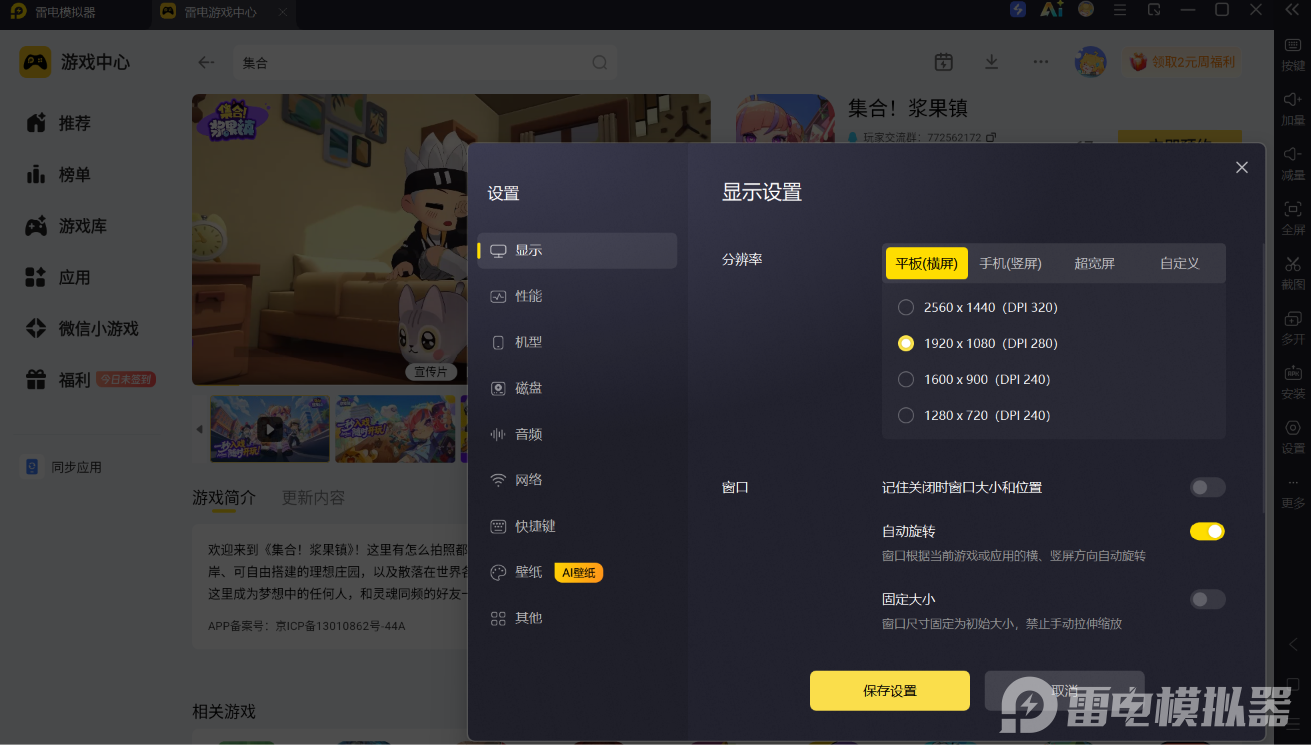Open the AI assistant icon in title bar
The width and height of the screenshot is (1311, 745).
click(x=1051, y=10)
